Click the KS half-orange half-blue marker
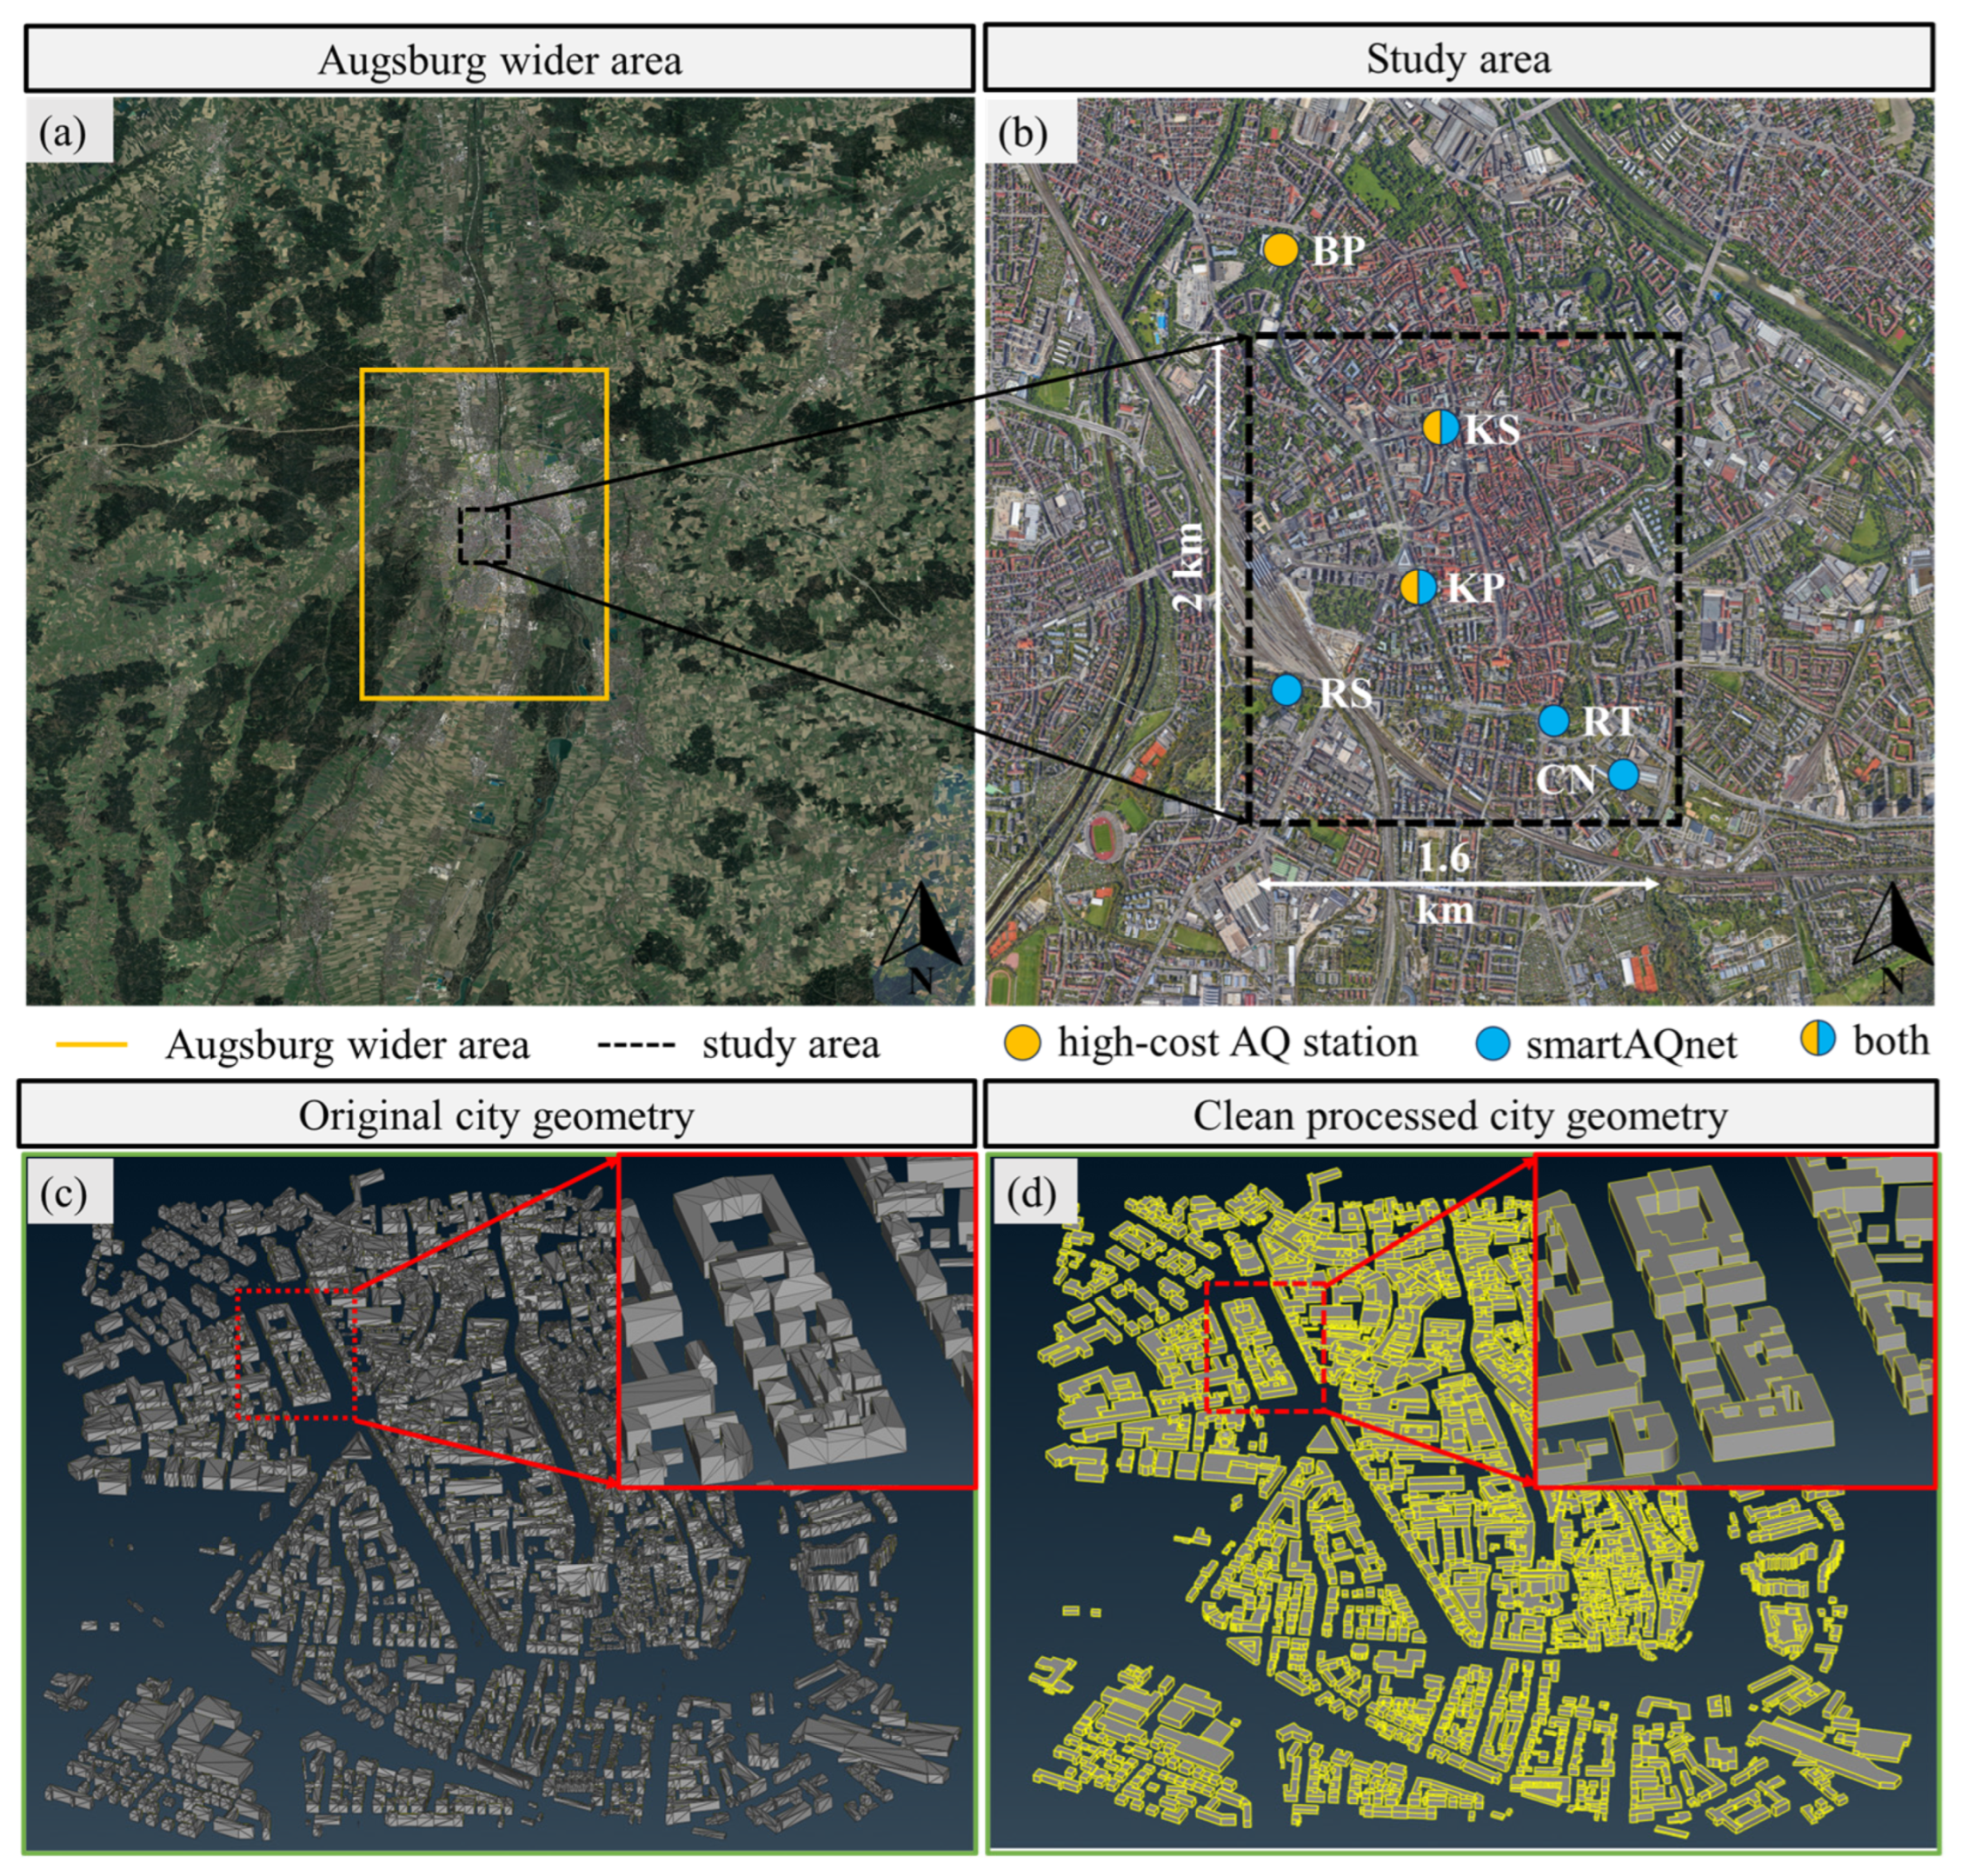 click(x=1441, y=428)
